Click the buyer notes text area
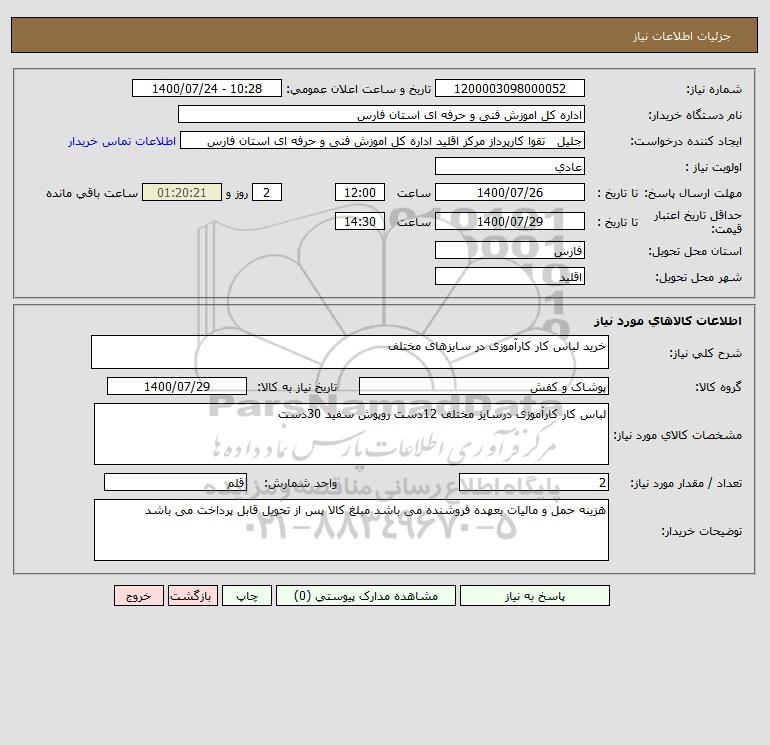The height and width of the screenshot is (745, 770). click(x=351, y=530)
